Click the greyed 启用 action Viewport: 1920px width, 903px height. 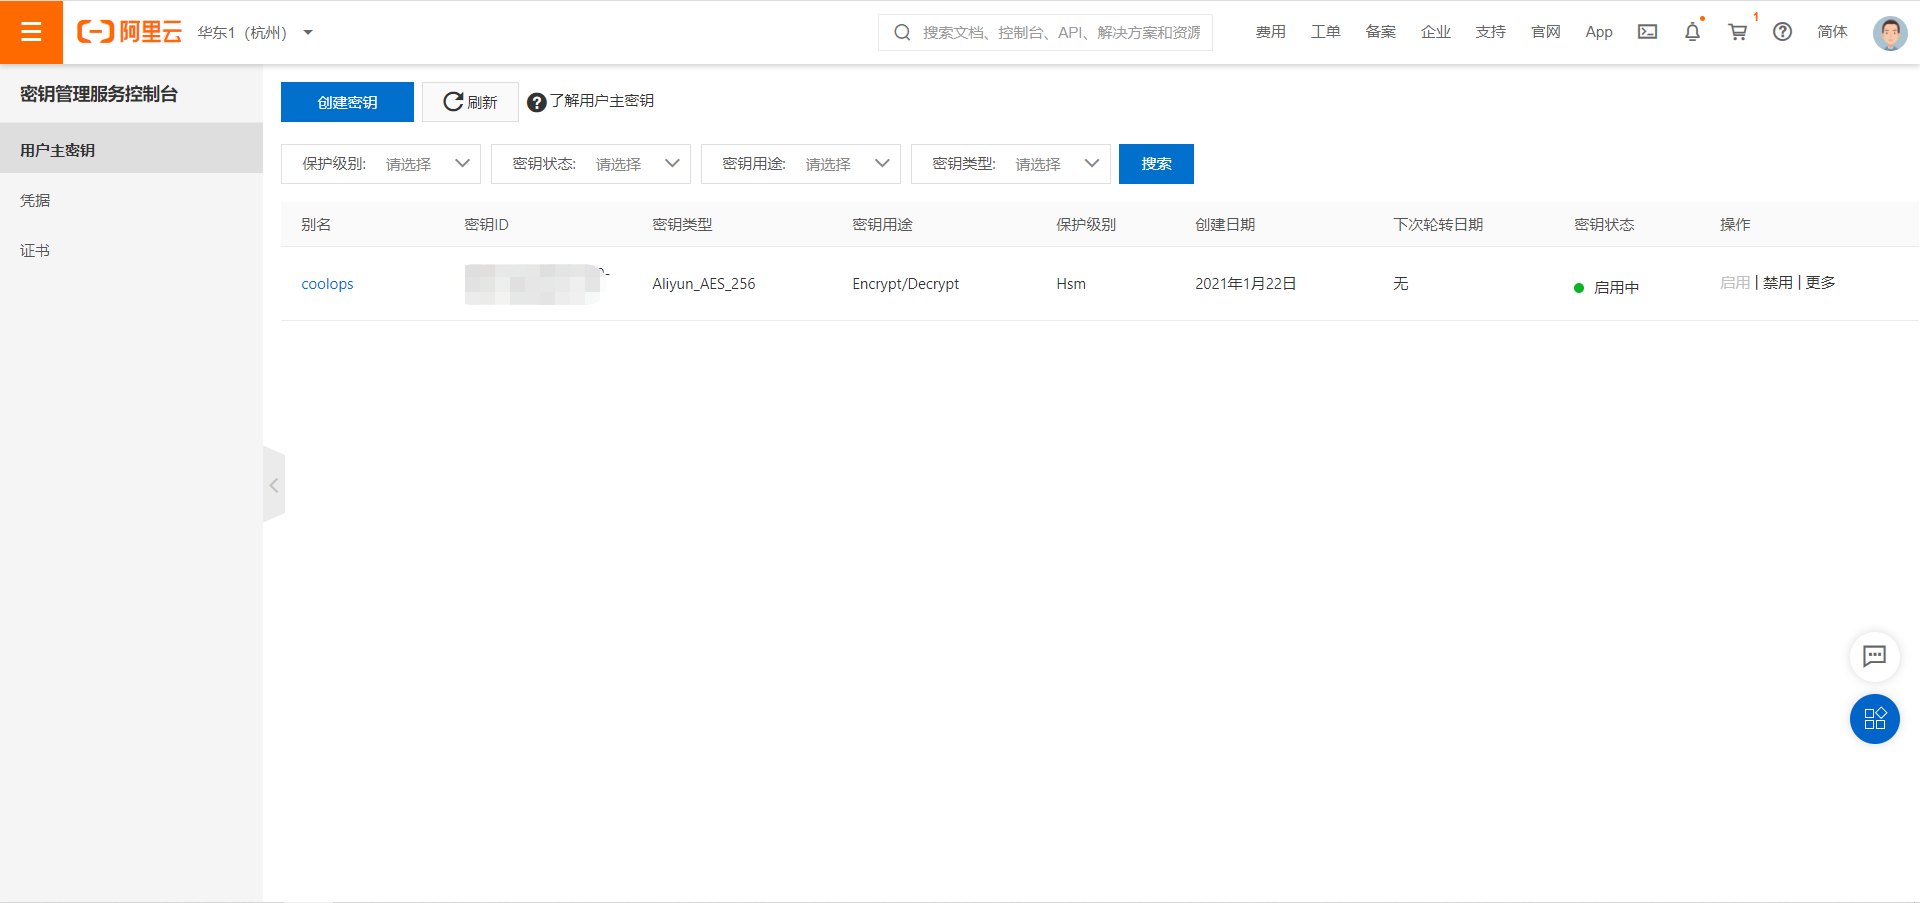1734,283
